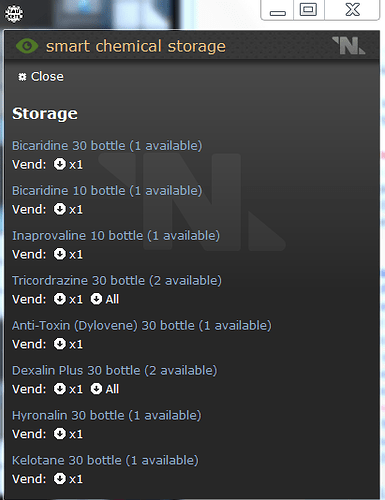Image resolution: width=385 pixels, height=500 pixels.
Task: Vend all Tricordrazine 30 bottles
Action: 105,299
